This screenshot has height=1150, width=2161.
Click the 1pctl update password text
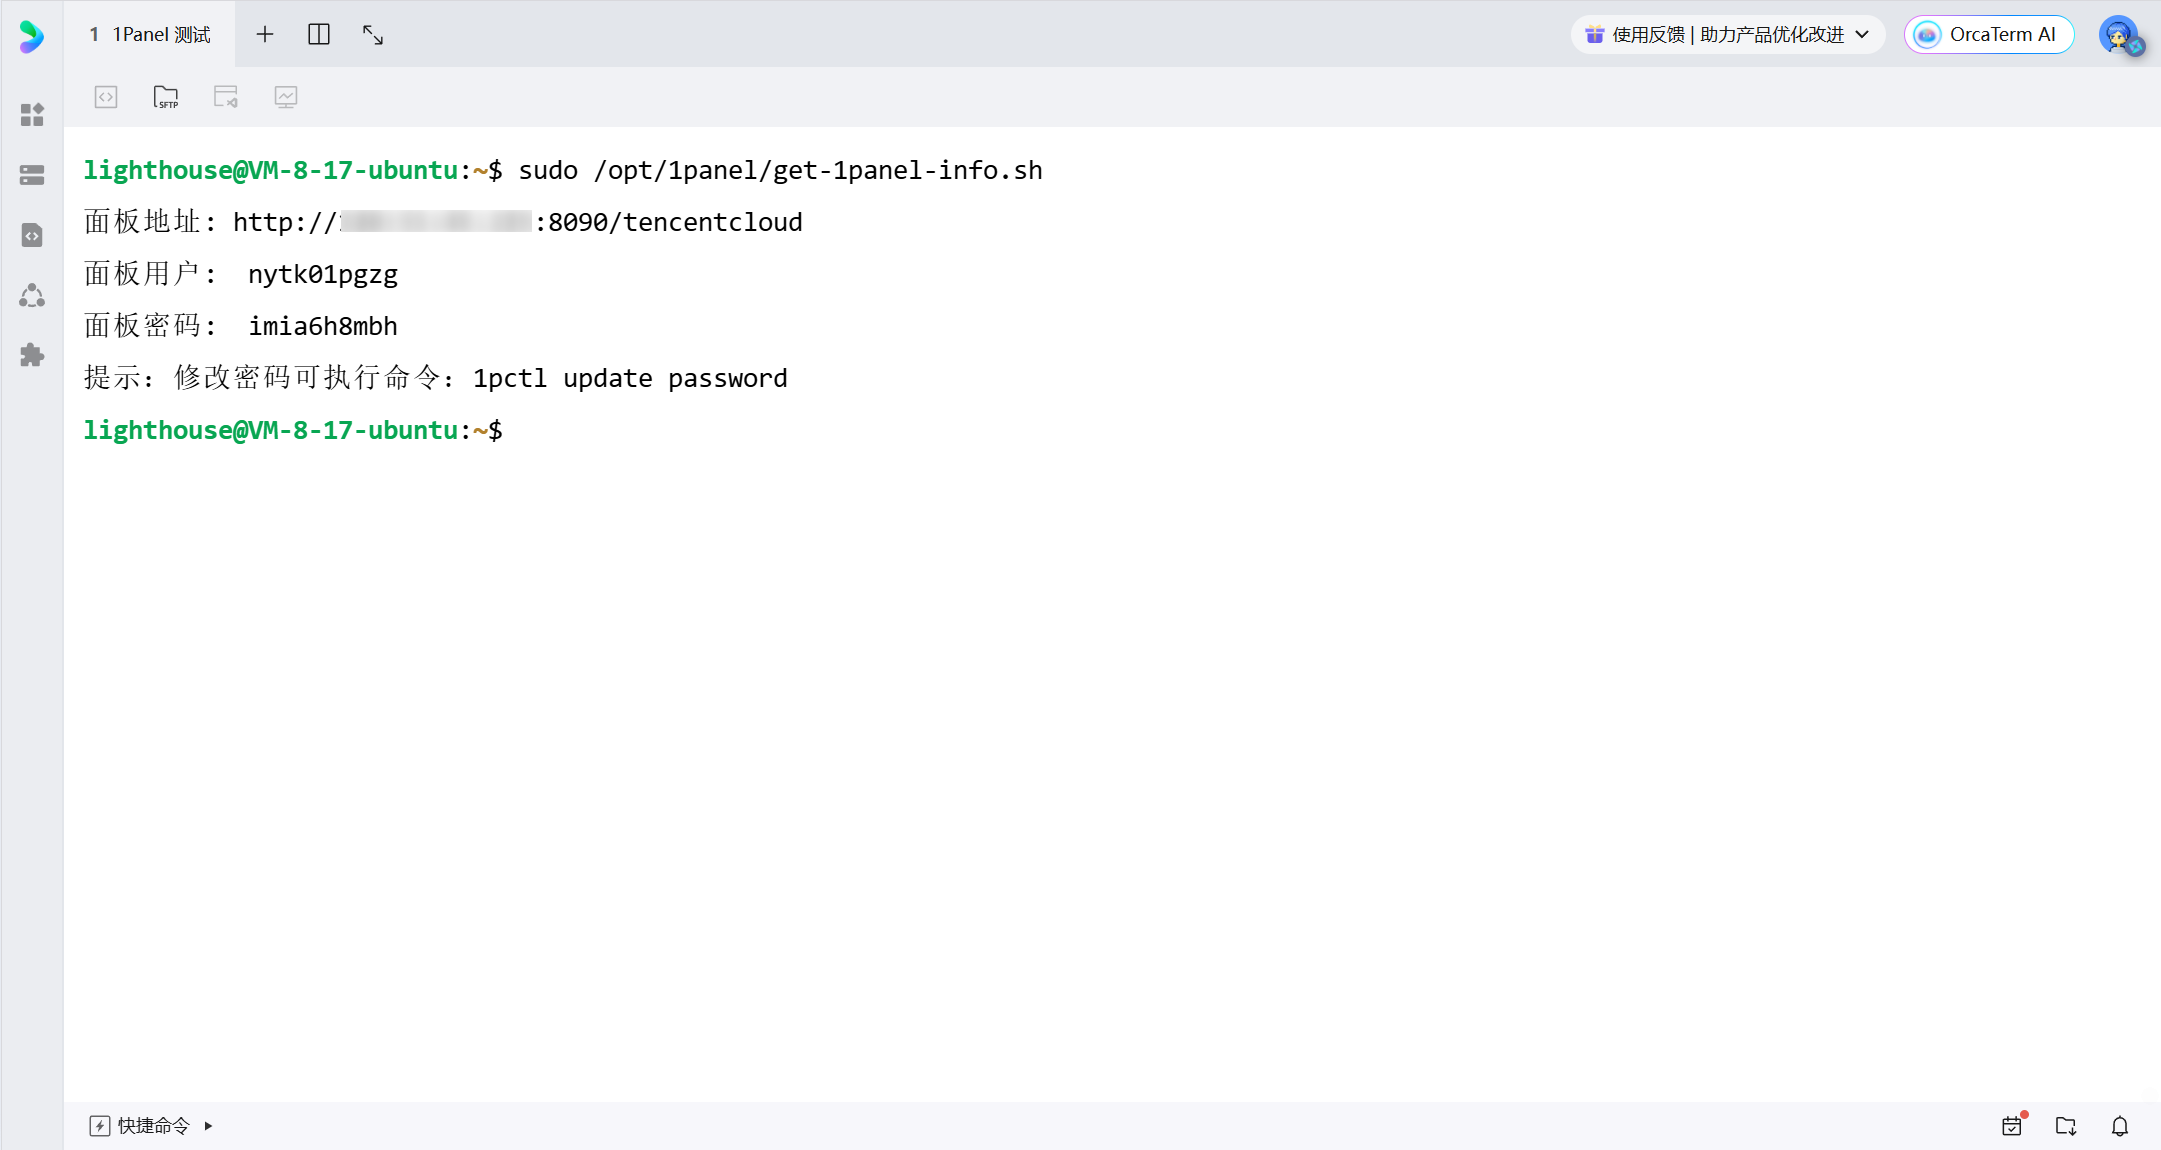point(630,378)
